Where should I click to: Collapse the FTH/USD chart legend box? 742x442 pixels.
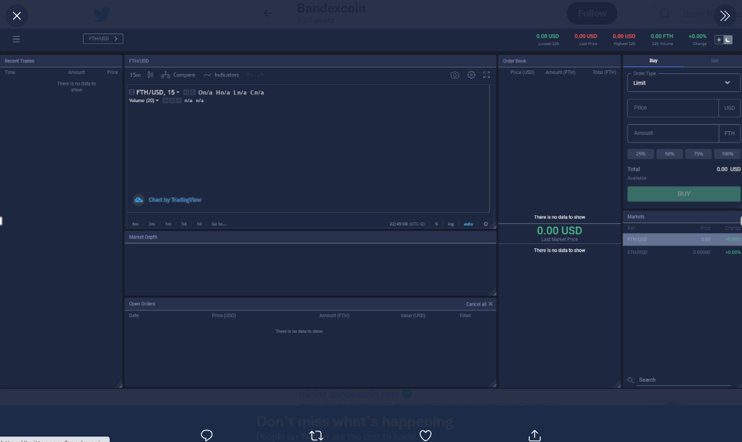point(132,92)
